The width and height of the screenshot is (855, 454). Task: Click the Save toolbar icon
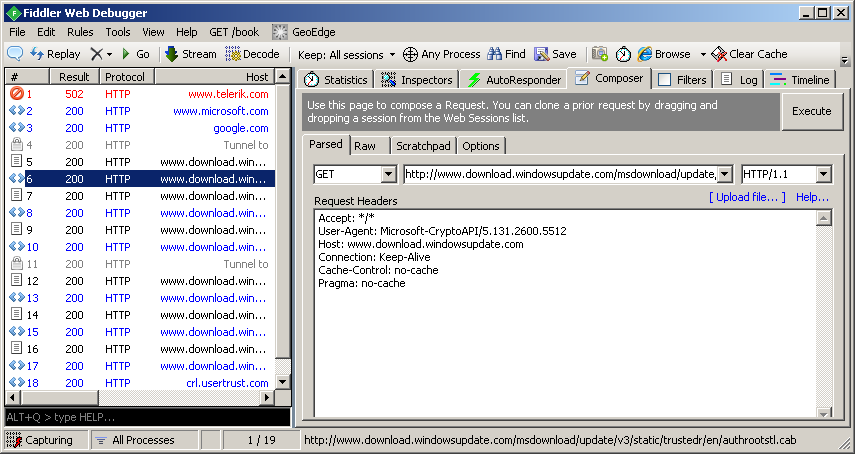point(542,54)
